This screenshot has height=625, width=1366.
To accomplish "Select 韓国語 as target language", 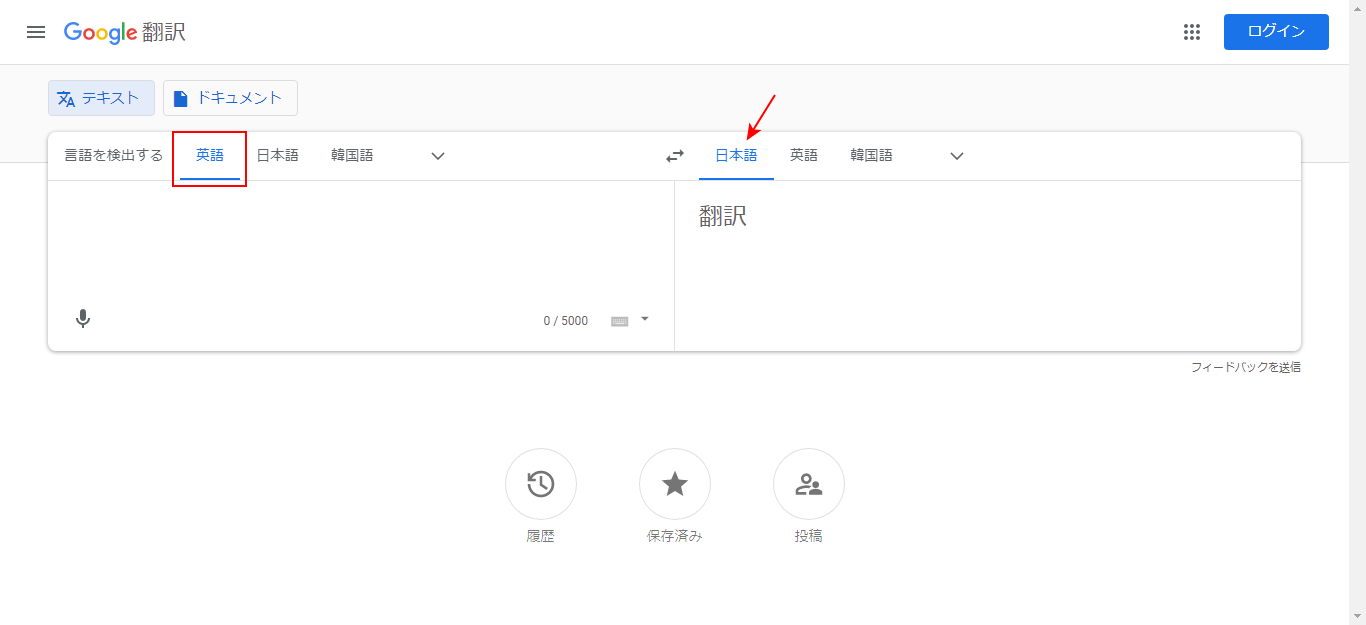I will pyautogui.click(x=872, y=156).
